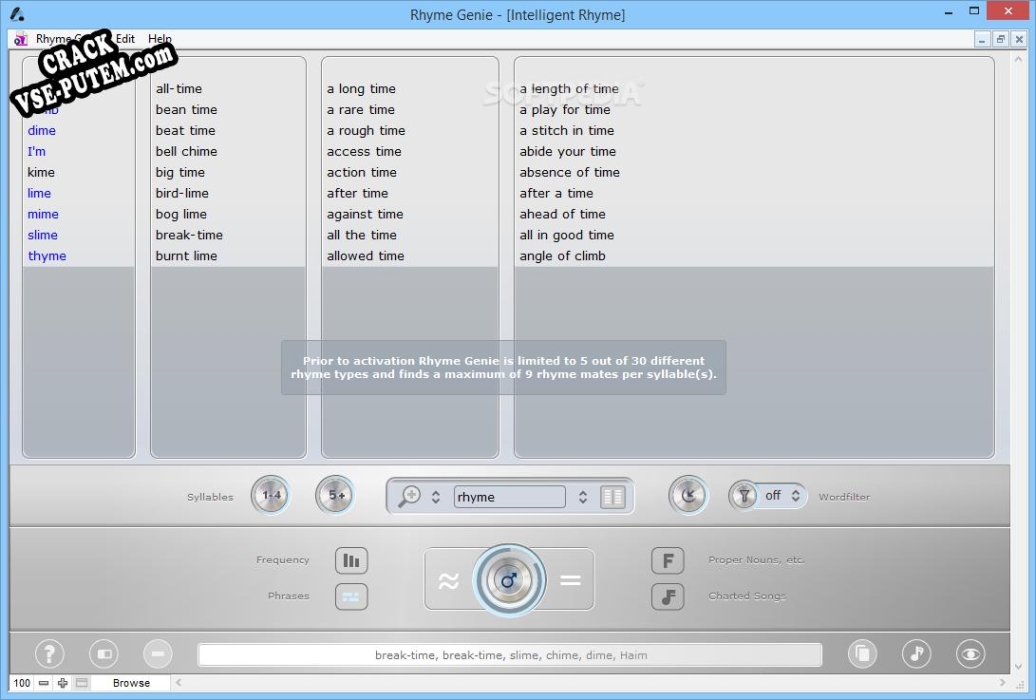Image resolution: width=1036 pixels, height=700 pixels.
Task: Click the copy pages button at bottom
Action: tap(861, 654)
